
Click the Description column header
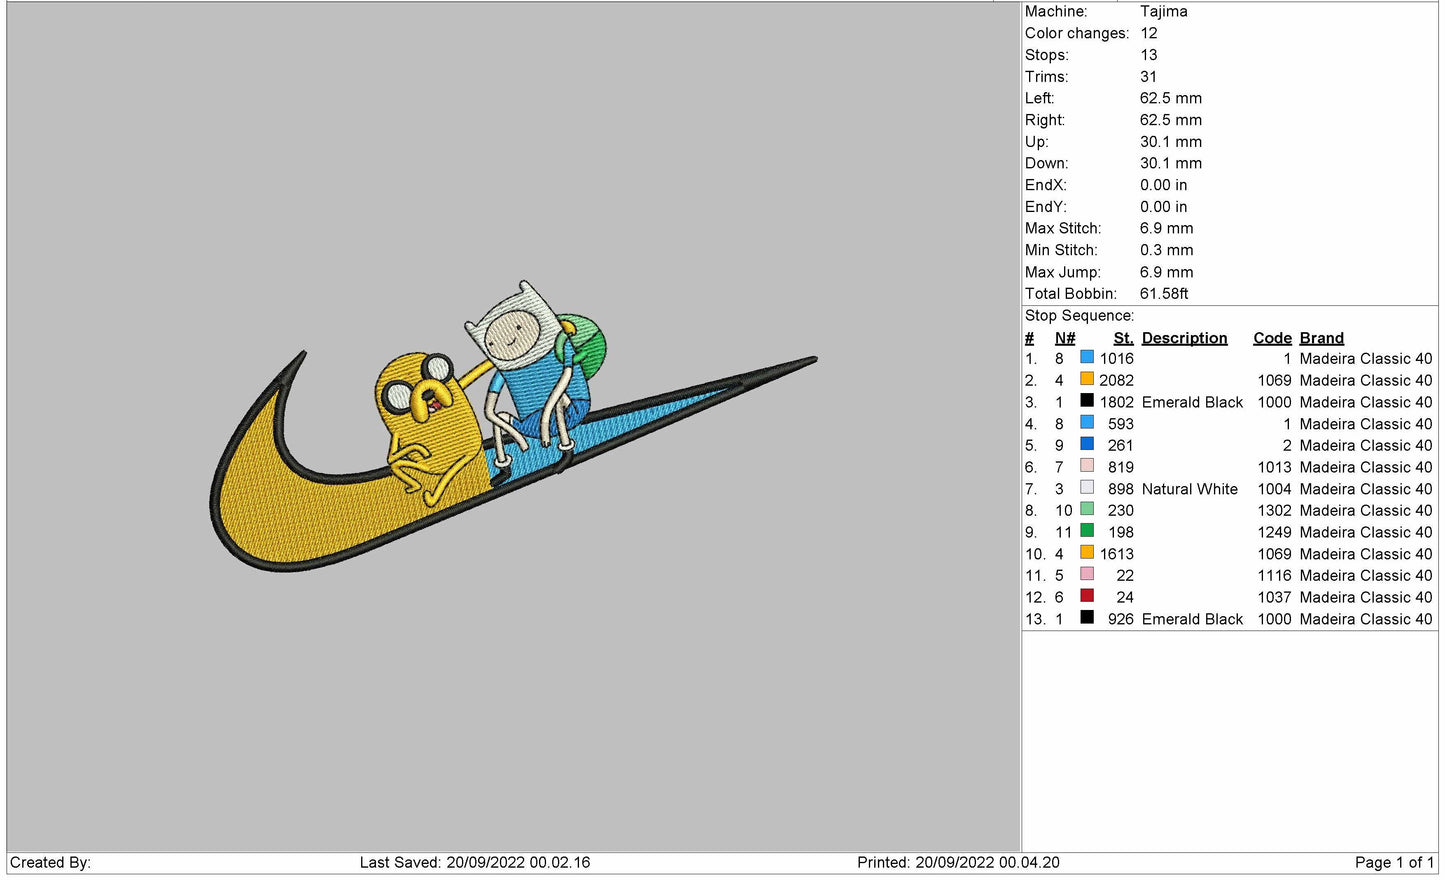click(x=1184, y=338)
